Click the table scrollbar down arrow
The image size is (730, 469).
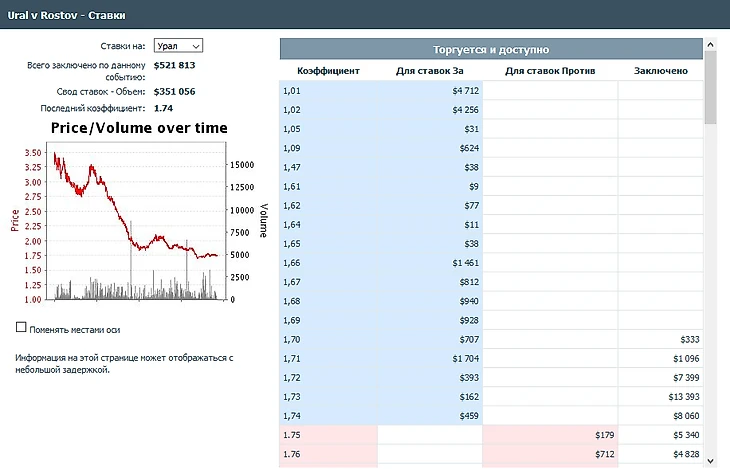point(711,460)
